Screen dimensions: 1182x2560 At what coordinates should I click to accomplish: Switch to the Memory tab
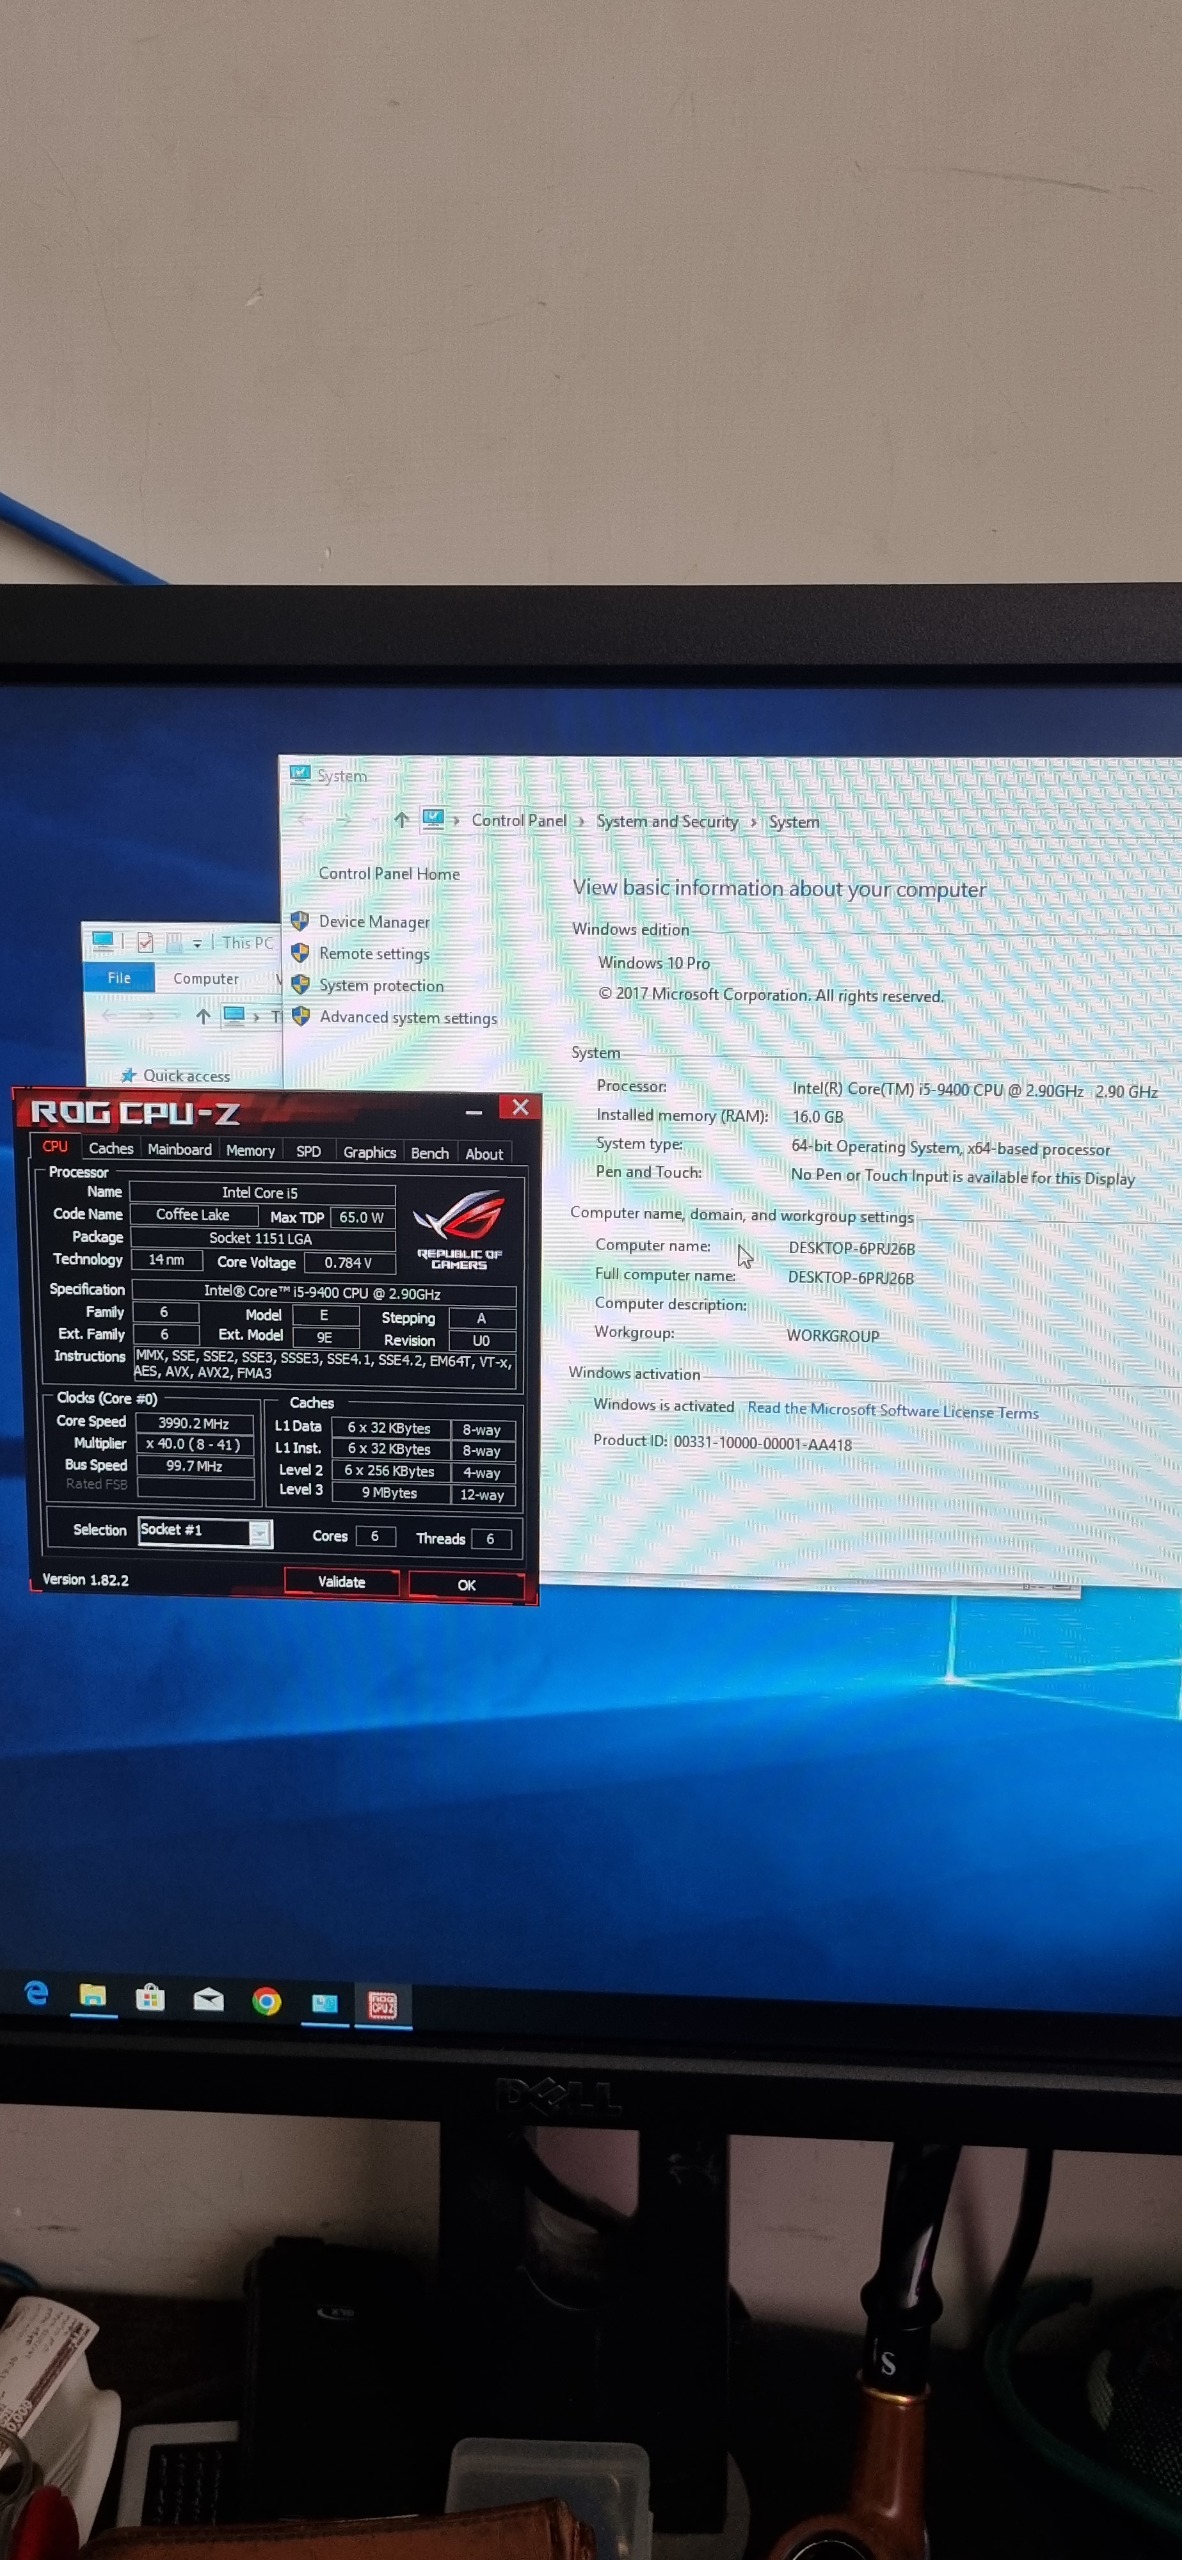(x=250, y=1151)
